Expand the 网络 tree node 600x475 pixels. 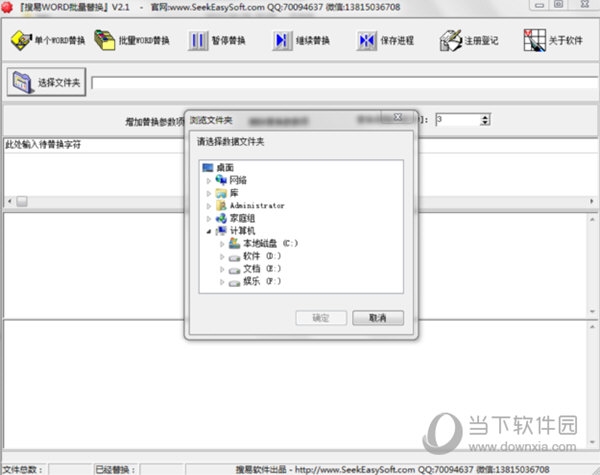pos(209,180)
